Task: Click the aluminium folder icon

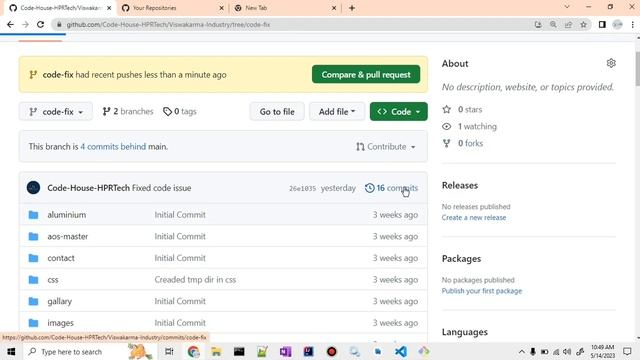Action: (33, 215)
